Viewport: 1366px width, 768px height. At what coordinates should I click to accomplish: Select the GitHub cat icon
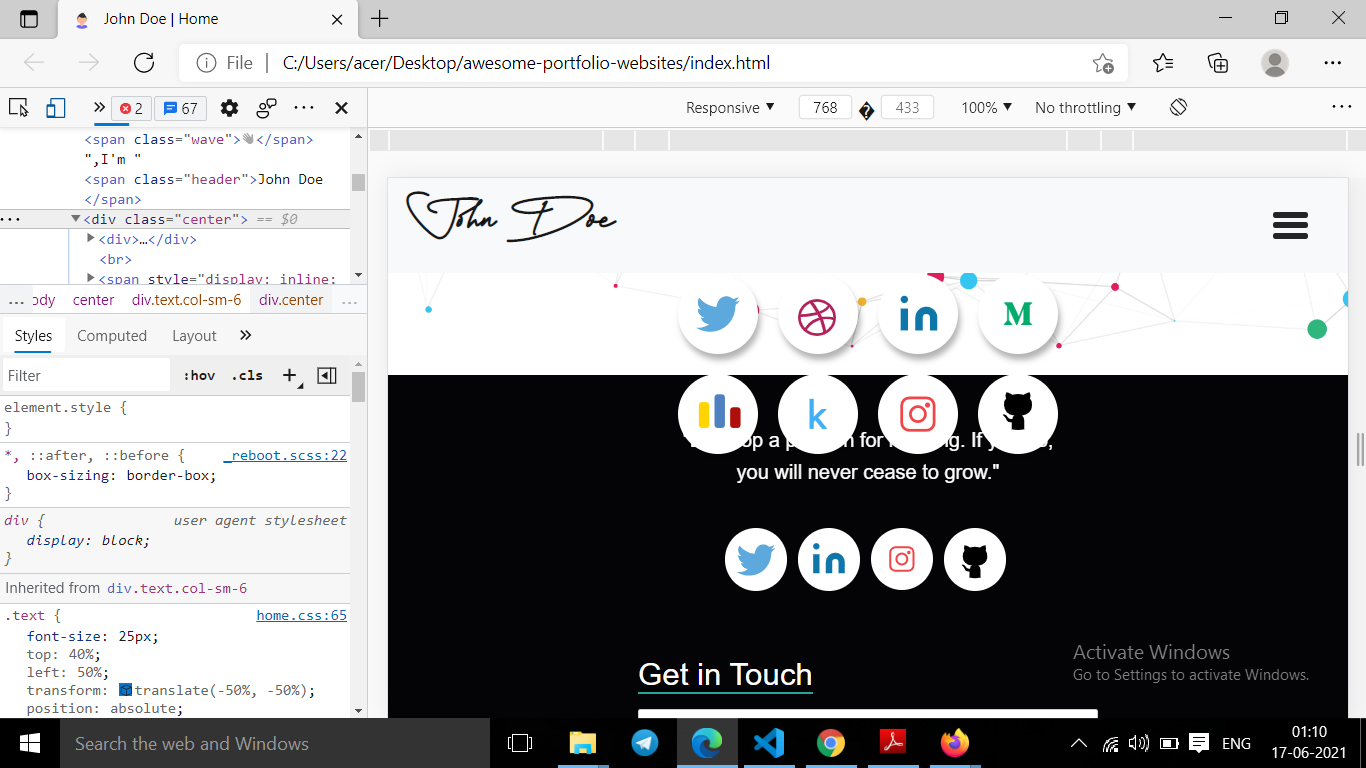[1017, 413]
